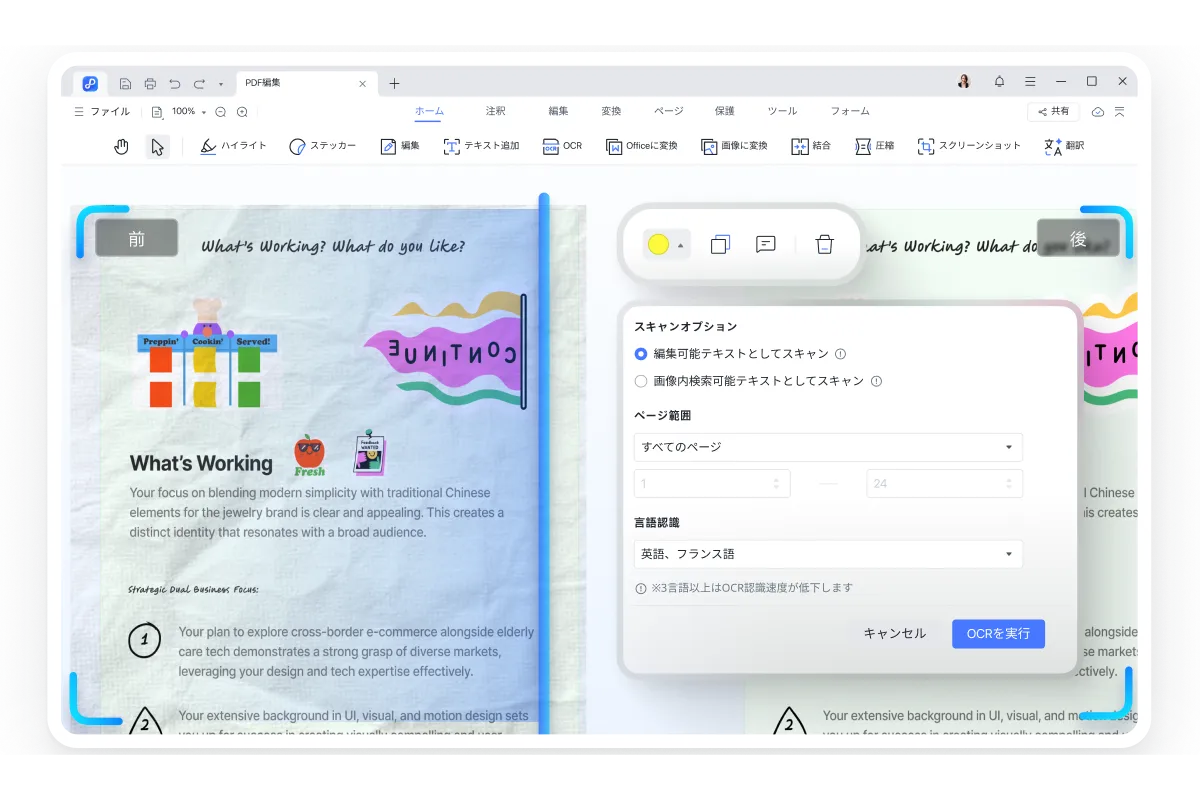Click 画像に変換 convert to image tool
Viewport: 1200px width, 800px height.
click(734, 146)
